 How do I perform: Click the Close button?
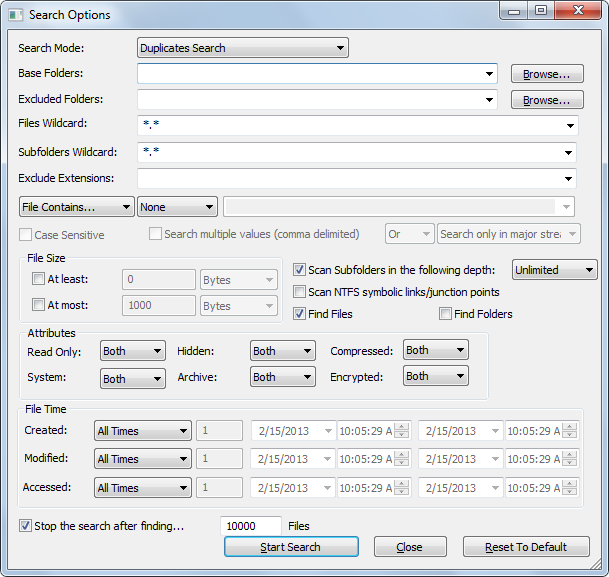point(410,547)
